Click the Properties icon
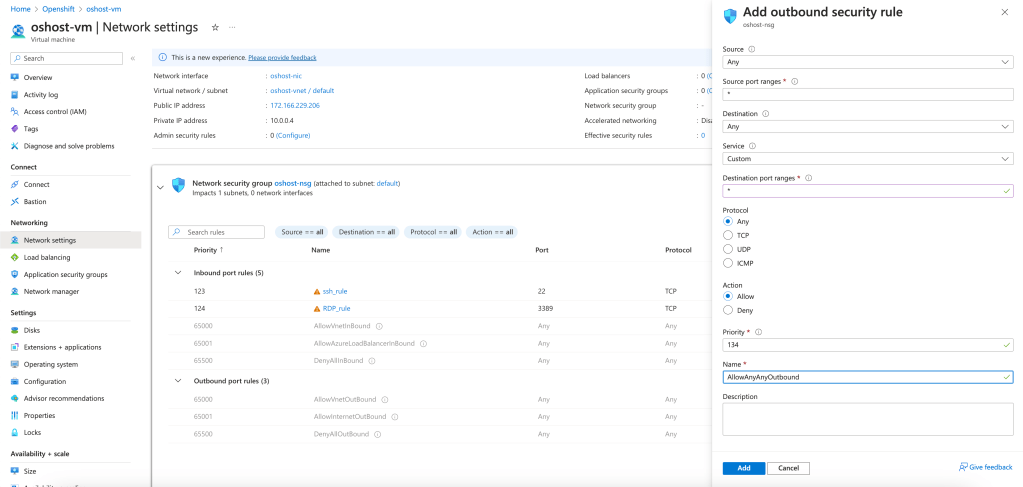This screenshot has width=1023, height=487. click(x=15, y=415)
